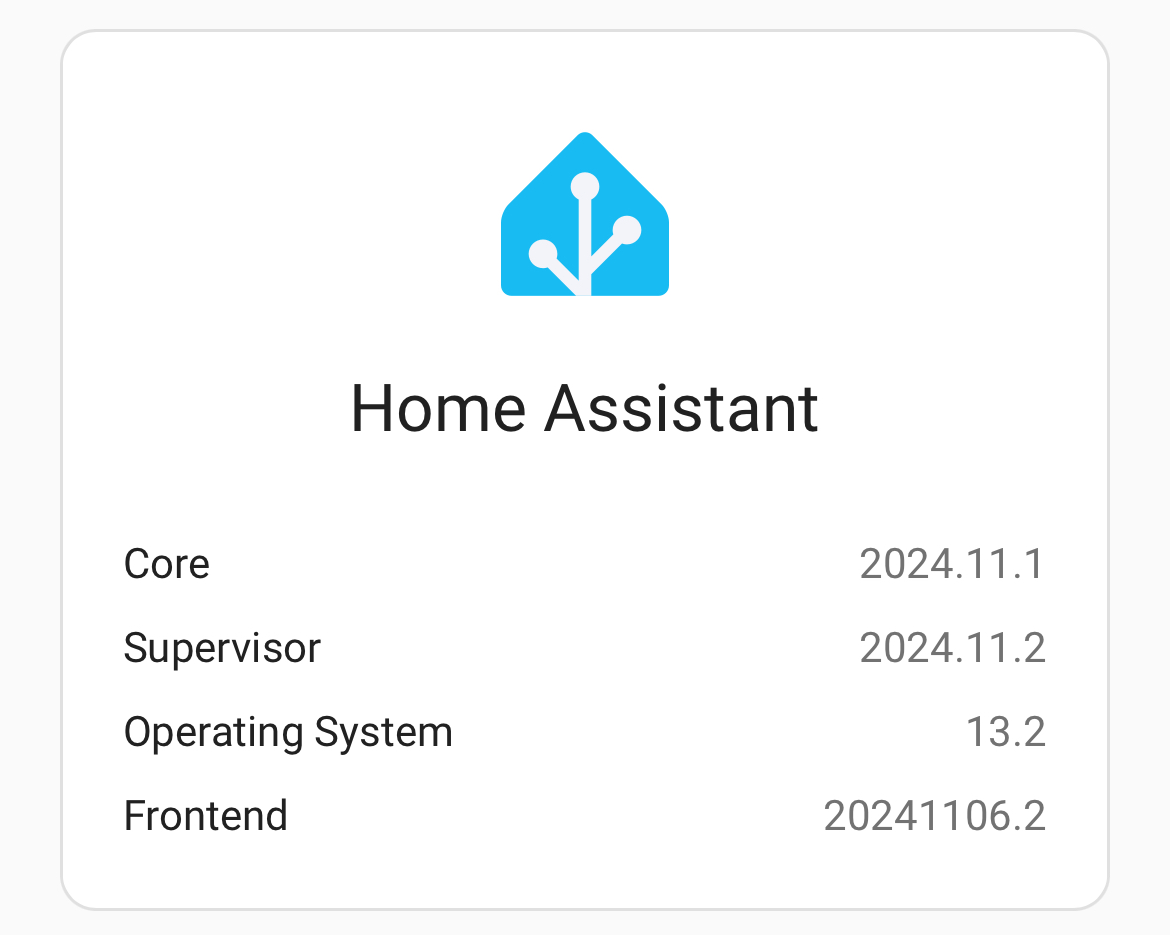This screenshot has height=935, width=1170.
Task: Click the top circle node in logo
Action: tap(585, 187)
